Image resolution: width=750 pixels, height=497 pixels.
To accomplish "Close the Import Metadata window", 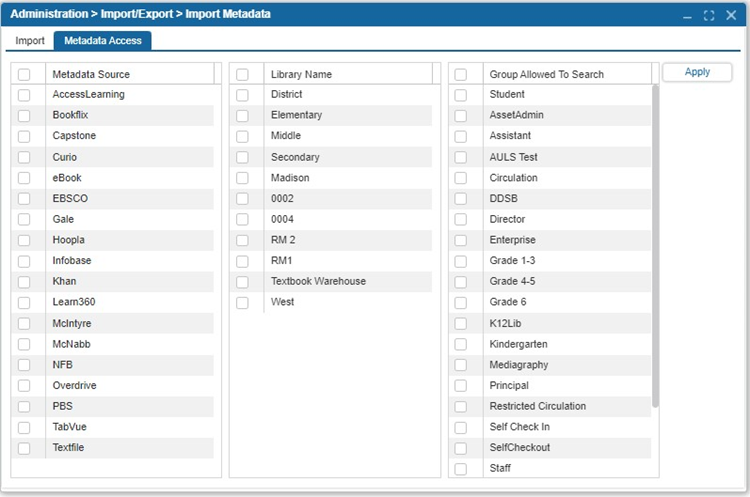I will tap(731, 15).
